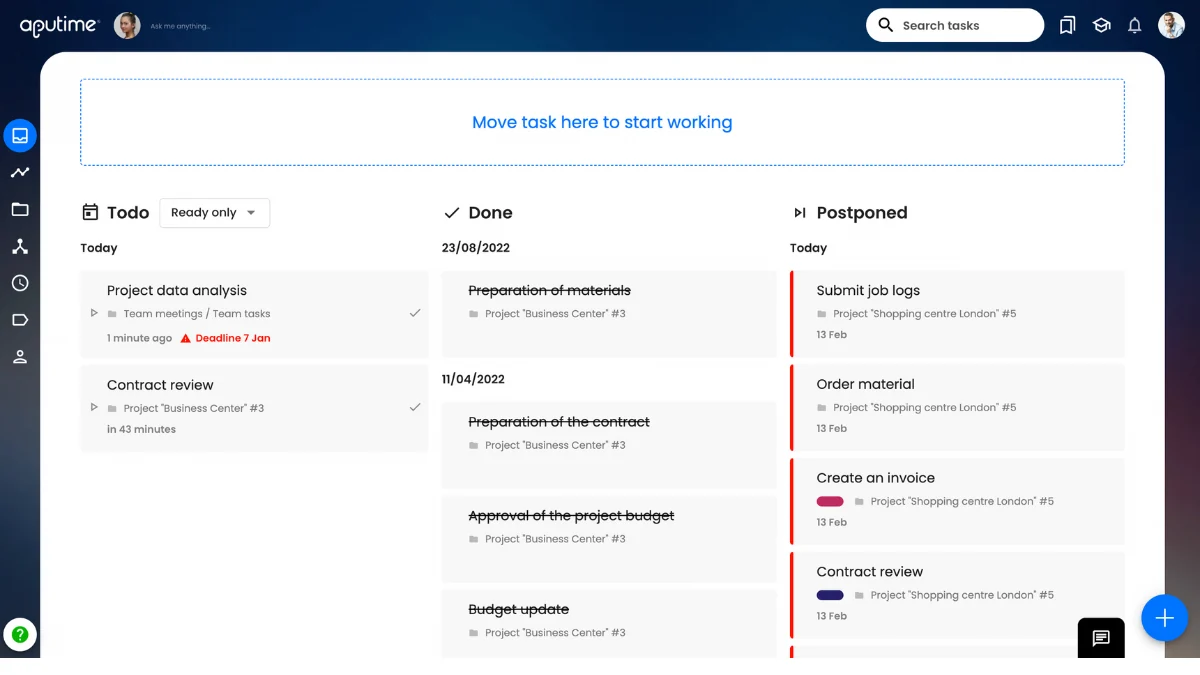The height and width of the screenshot is (675, 1200).
Task: Click the Postponed skip-forward header icon
Action: 800,213
